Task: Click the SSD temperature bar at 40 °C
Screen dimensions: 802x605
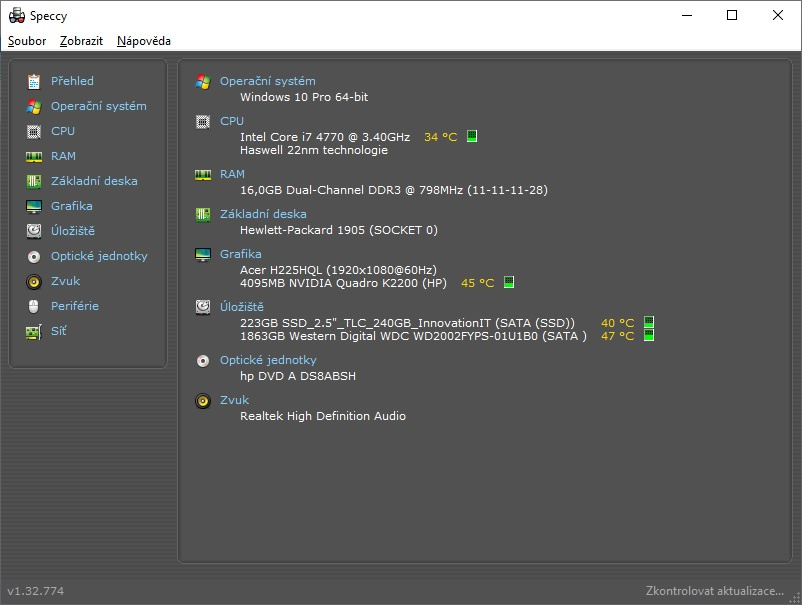Action: tap(649, 321)
